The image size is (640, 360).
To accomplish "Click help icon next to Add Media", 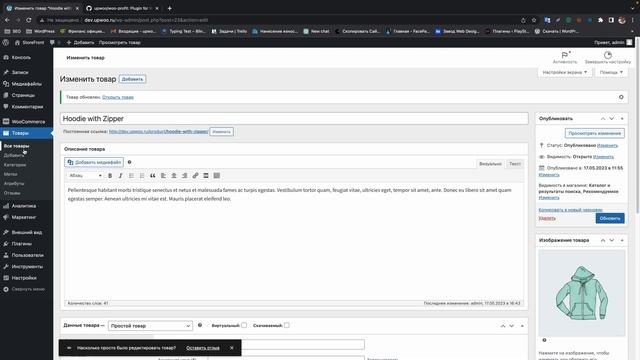I will 129,162.
